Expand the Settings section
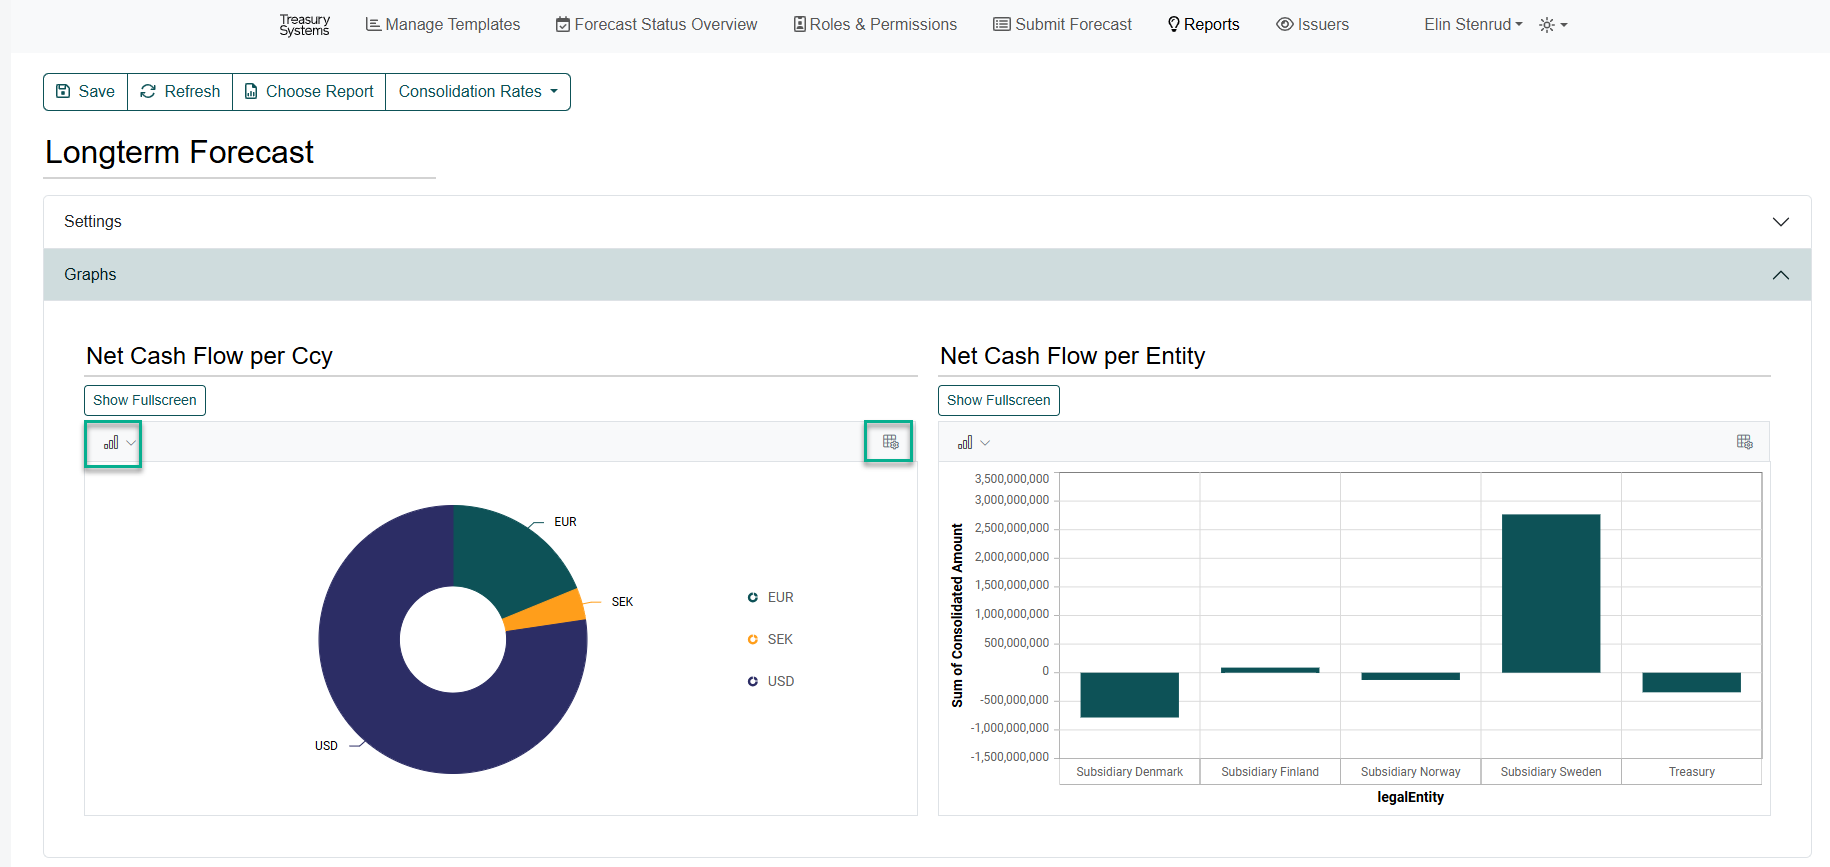Image resolution: width=1830 pixels, height=867 pixels. pyautogui.click(x=926, y=222)
